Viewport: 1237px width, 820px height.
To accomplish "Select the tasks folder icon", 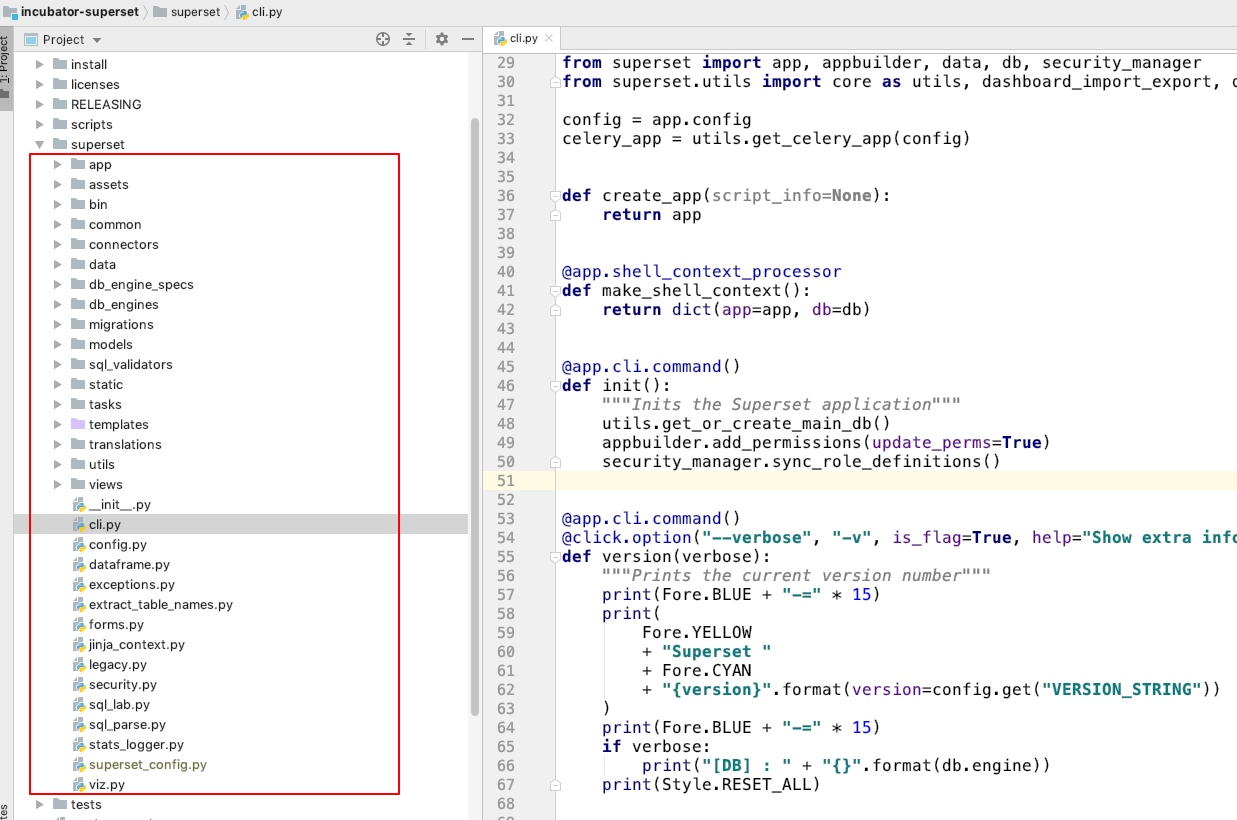I will click(x=78, y=404).
